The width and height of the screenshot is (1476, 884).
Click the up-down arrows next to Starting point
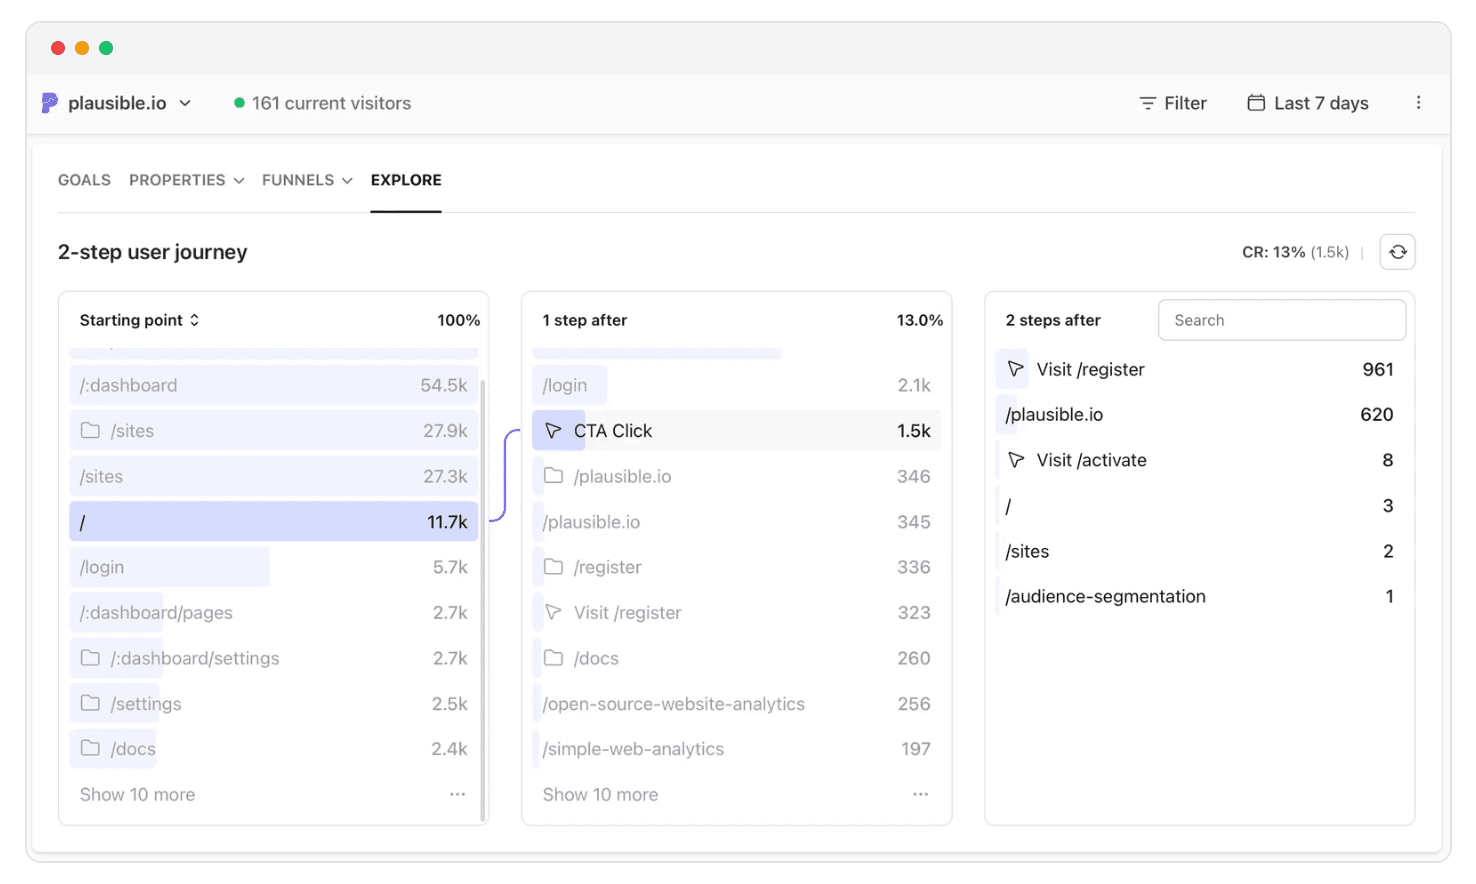[x=194, y=320]
